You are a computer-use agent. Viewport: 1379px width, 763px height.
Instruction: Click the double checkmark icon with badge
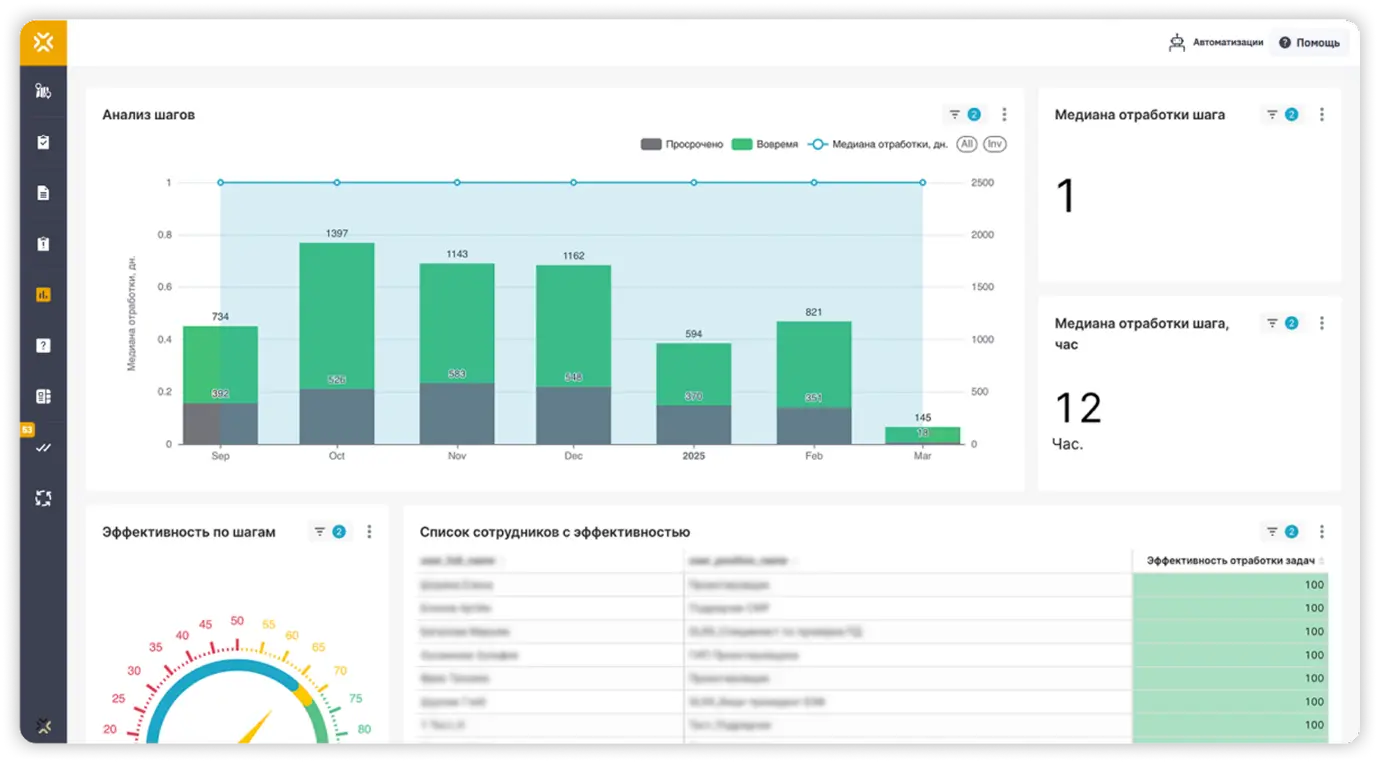tap(43, 448)
